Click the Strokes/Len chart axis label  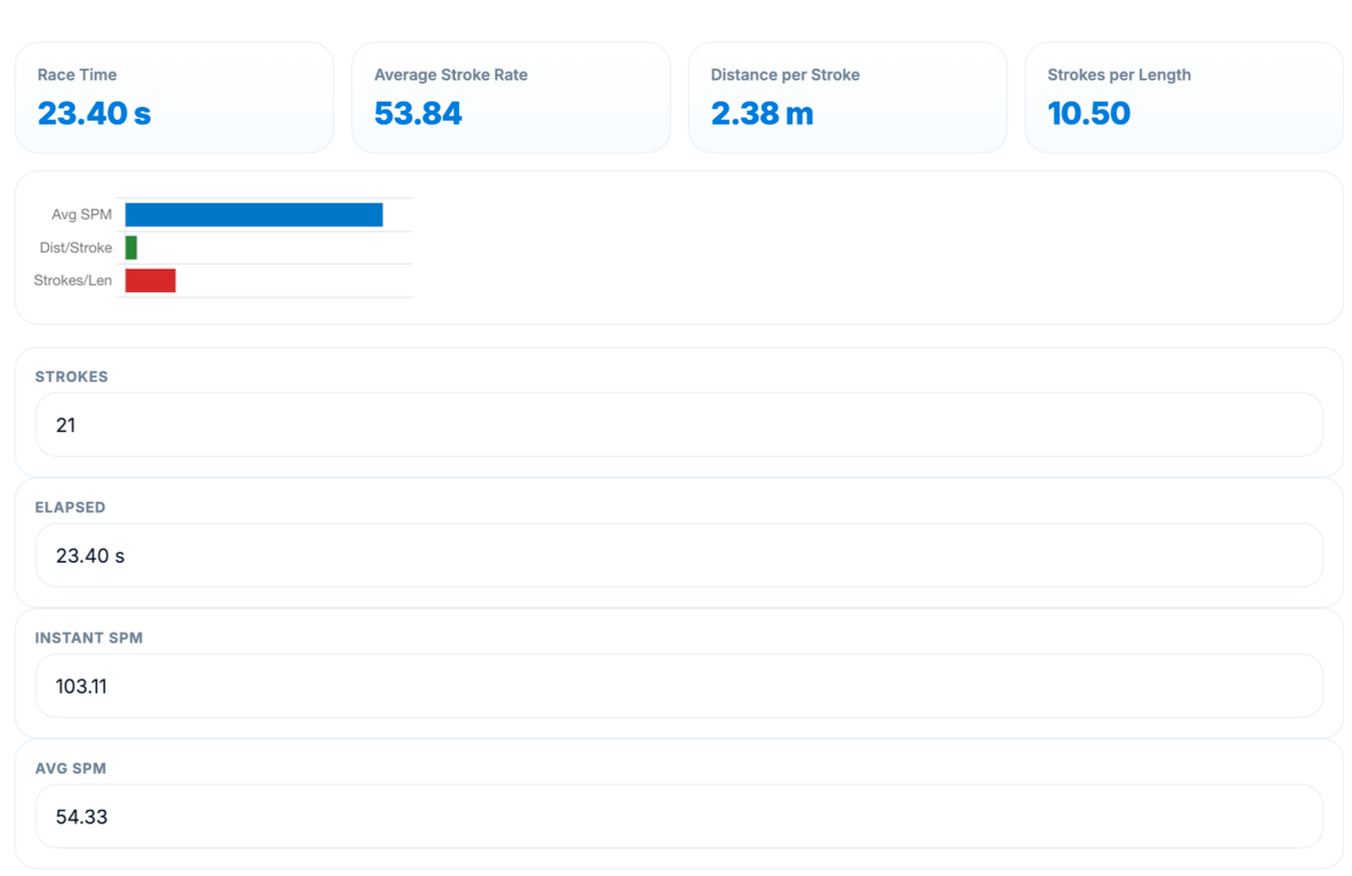73,281
